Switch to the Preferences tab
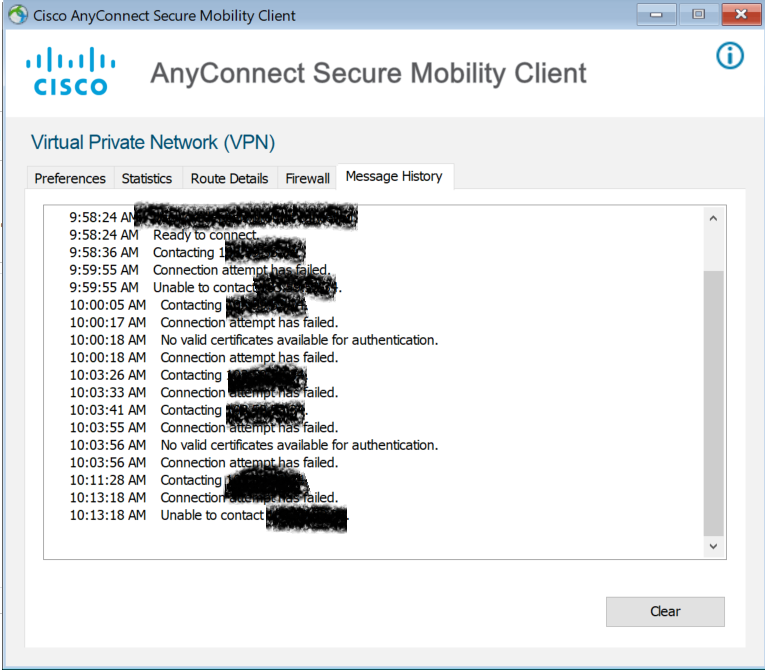 pyautogui.click(x=70, y=178)
